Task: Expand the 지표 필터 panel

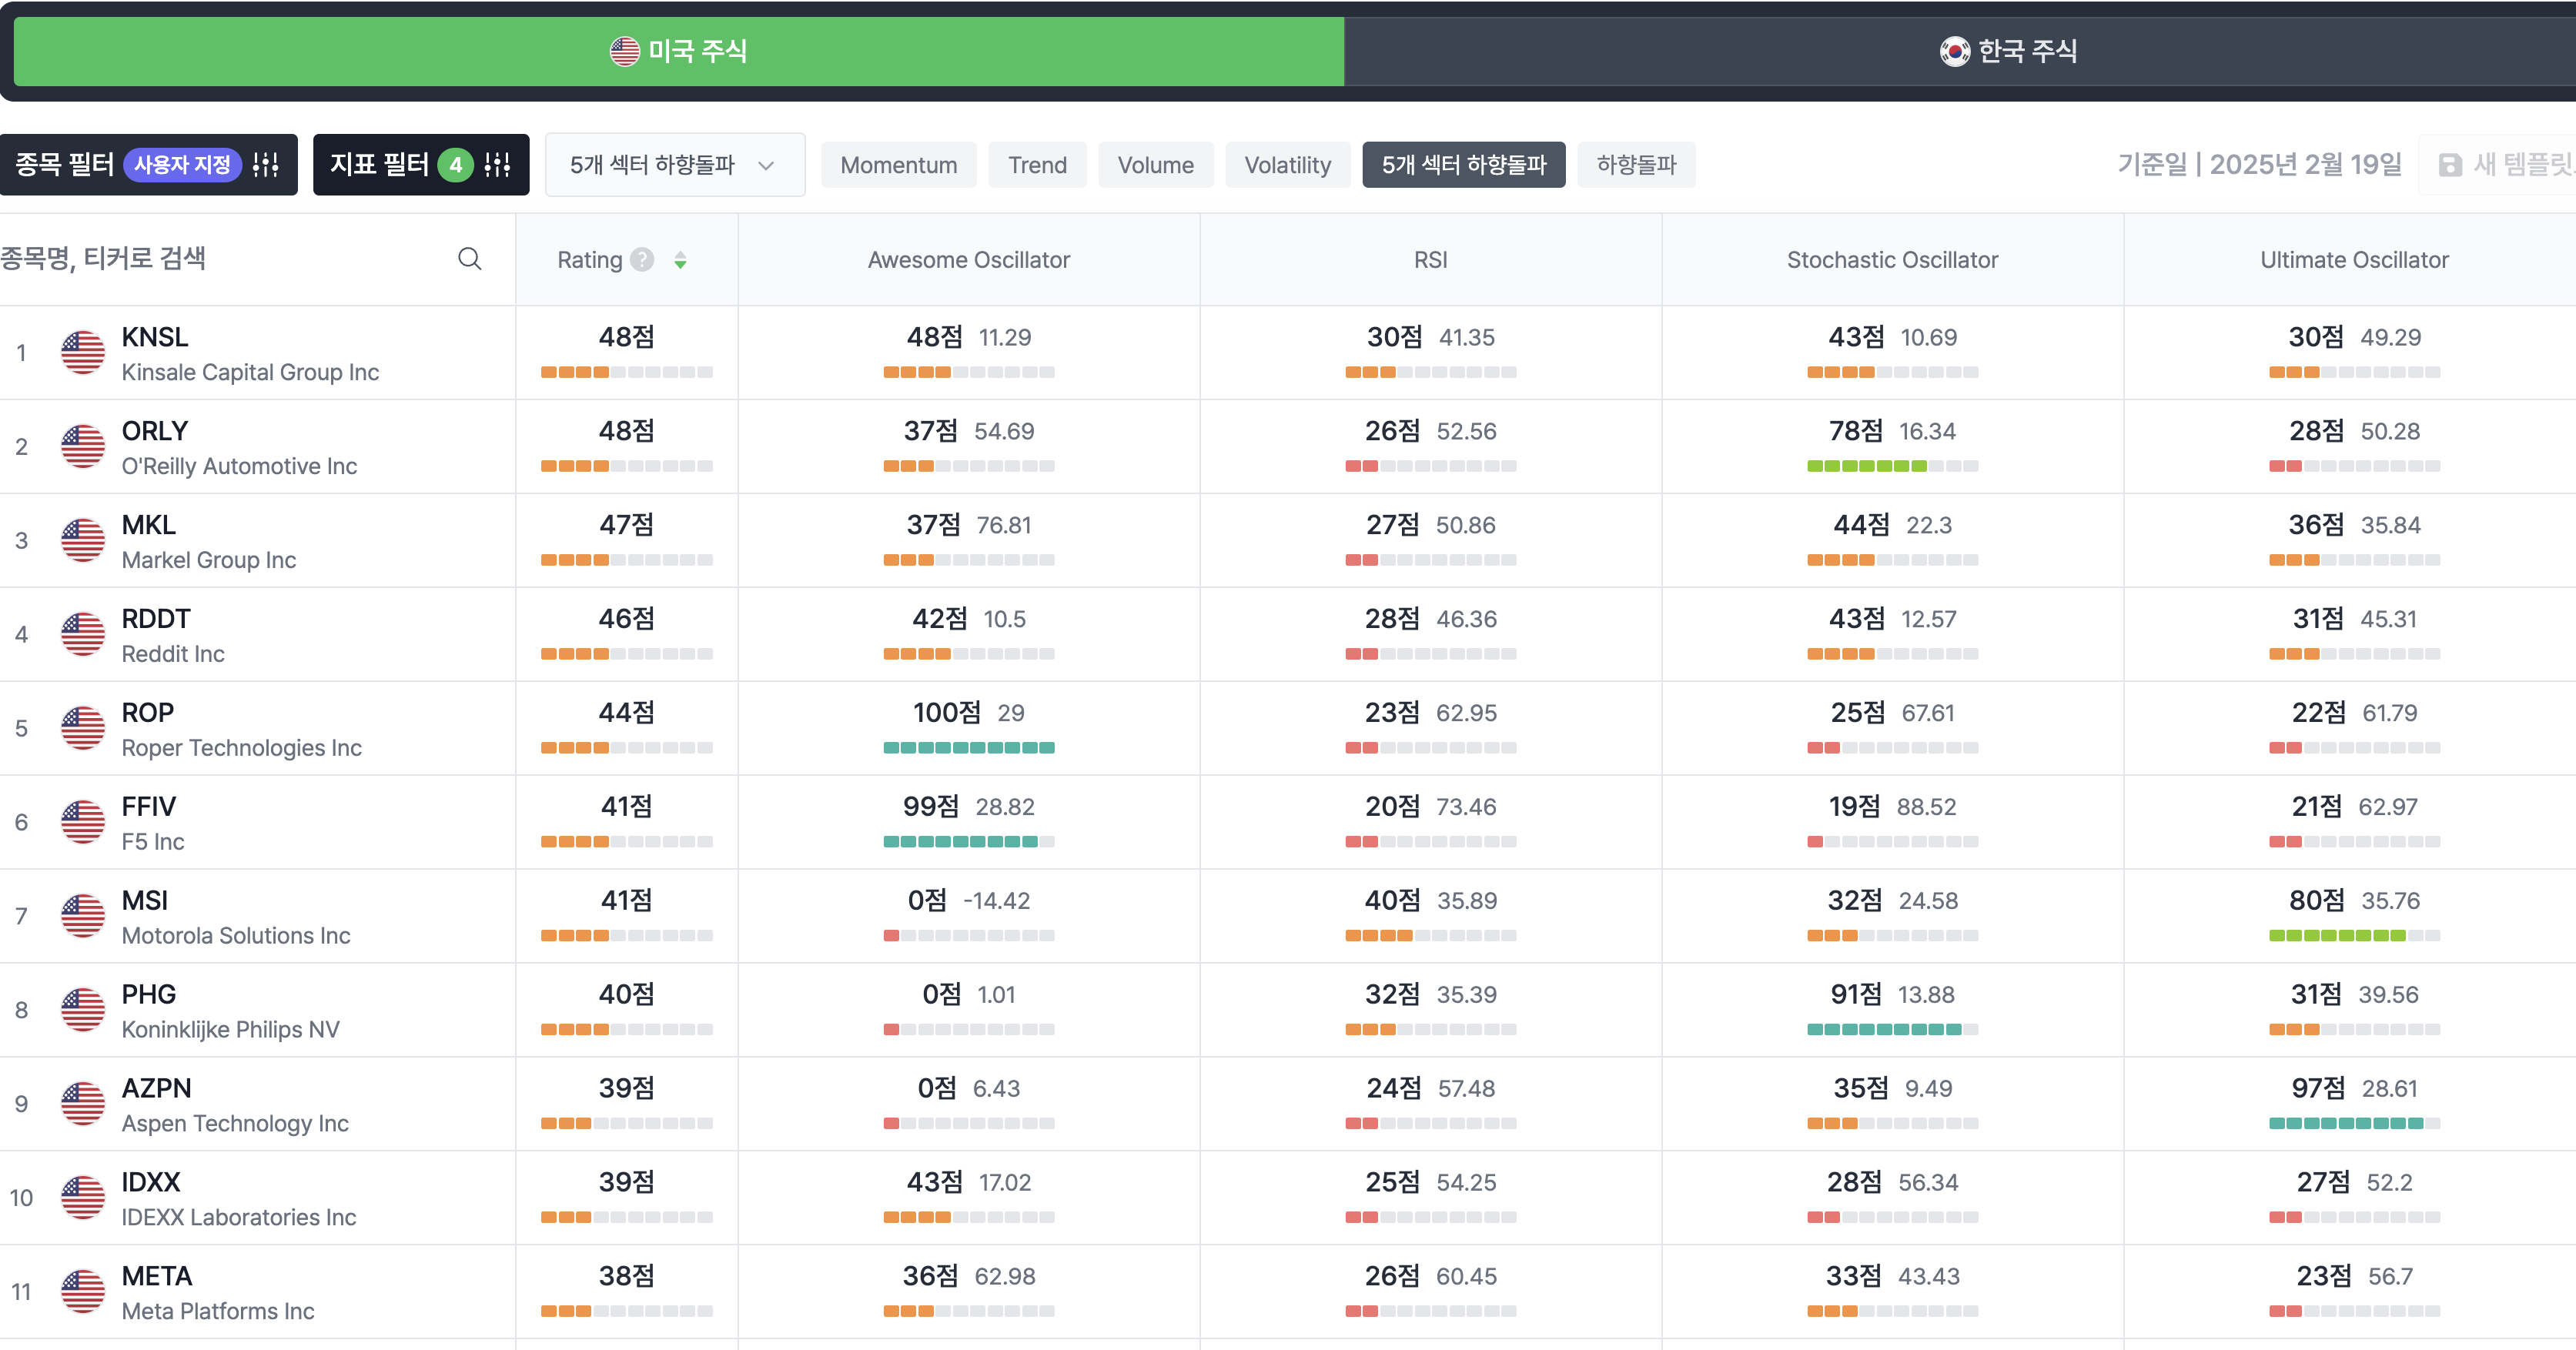Action: [x=380, y=165]
